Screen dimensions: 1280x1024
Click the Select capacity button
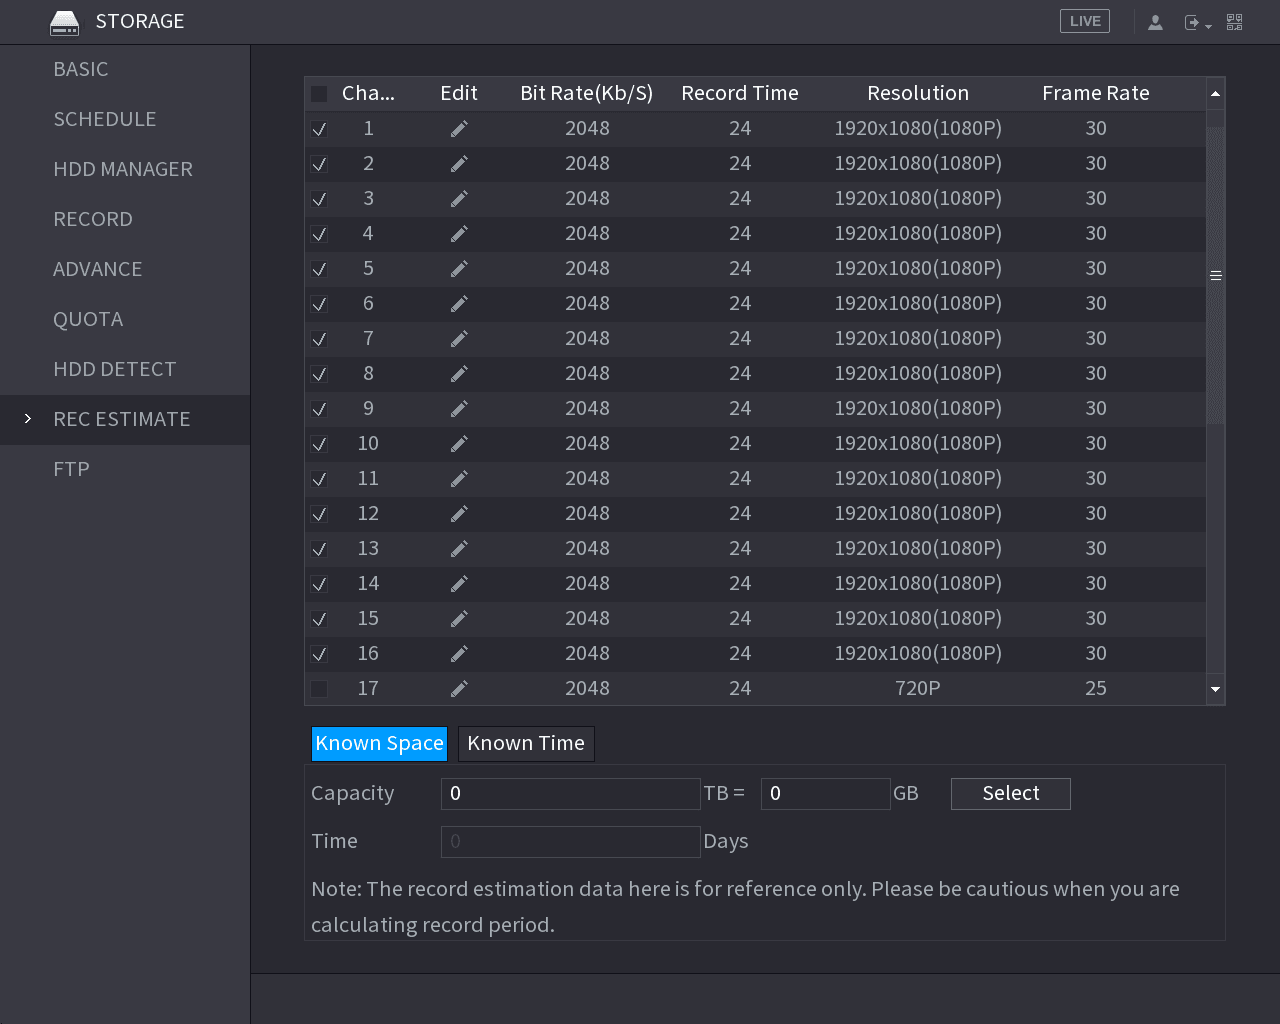[x=1011, y=794]
